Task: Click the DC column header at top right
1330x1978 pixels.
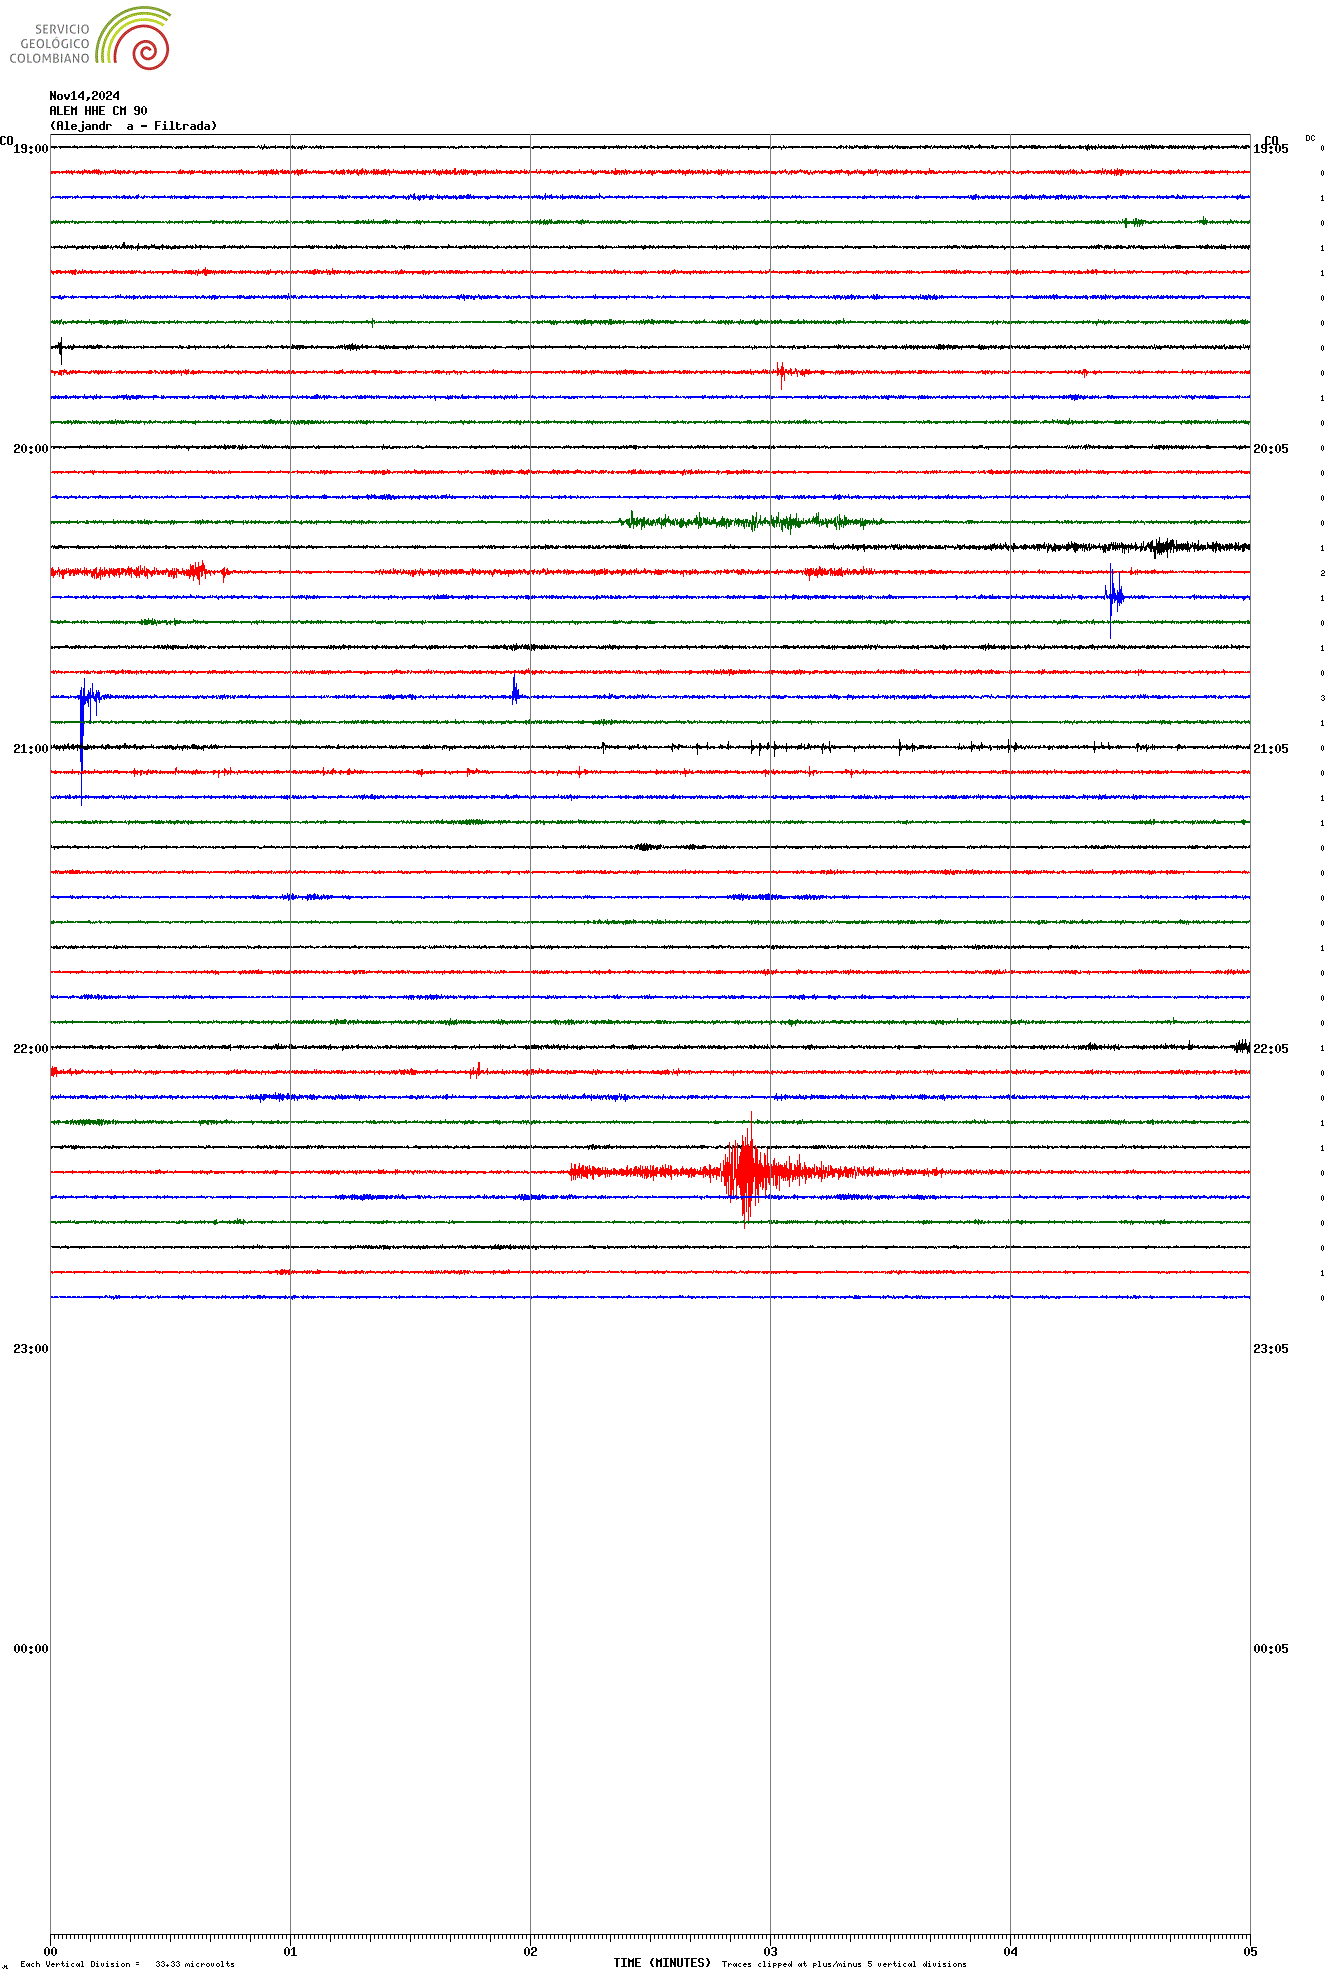Action: click(x=1310, y=138)
